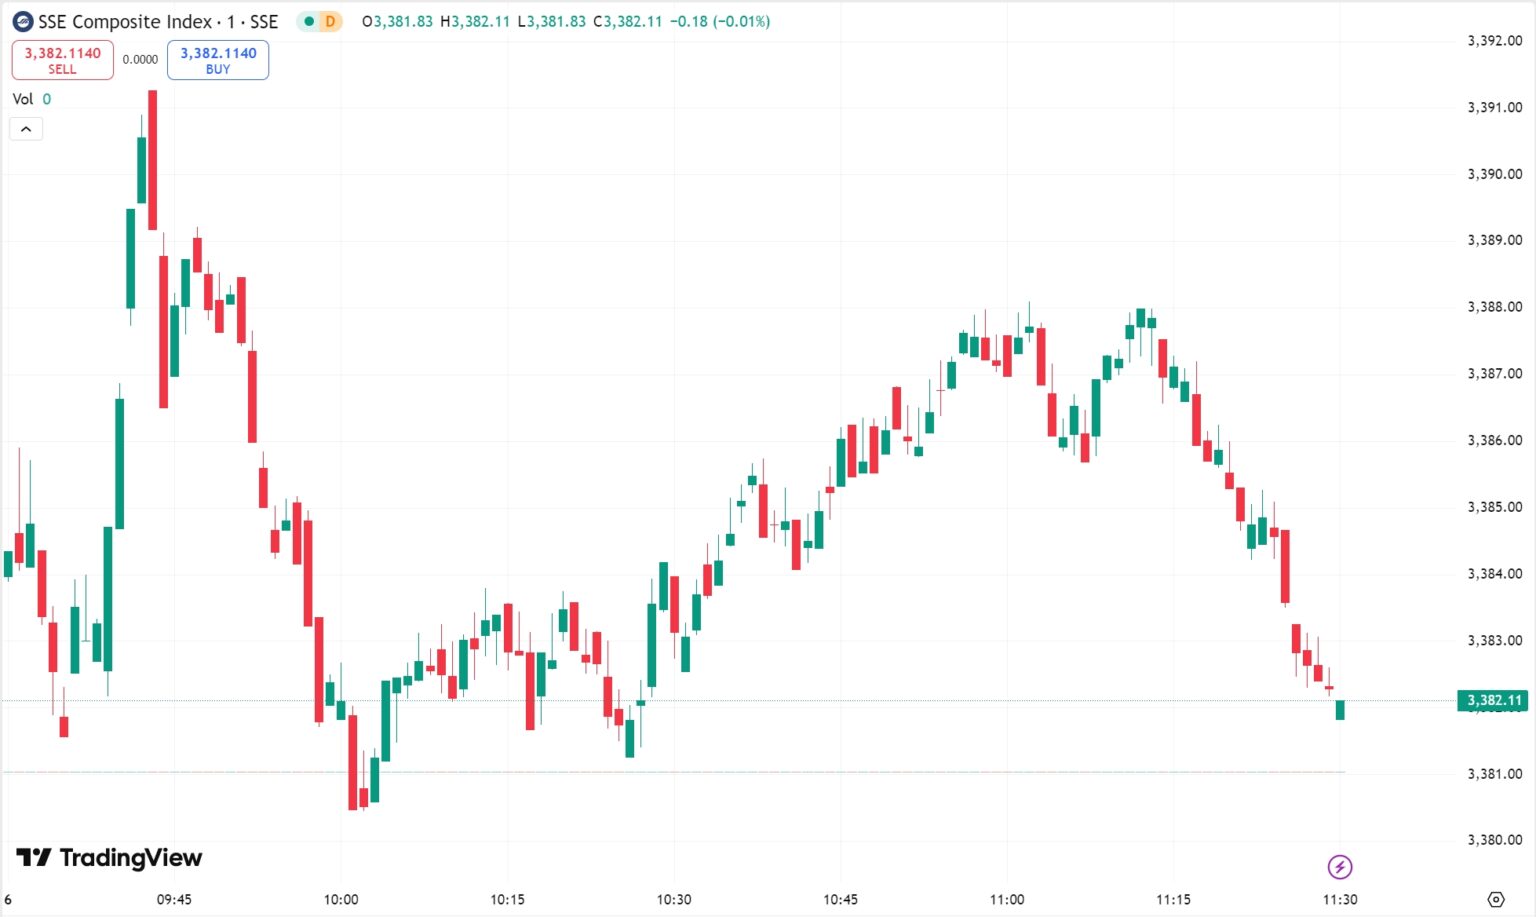Image resolution: width=1536 pixels, height=917 pixels.
Task: Open chart settings via the gear icon
Action: tap(1496, 899)
